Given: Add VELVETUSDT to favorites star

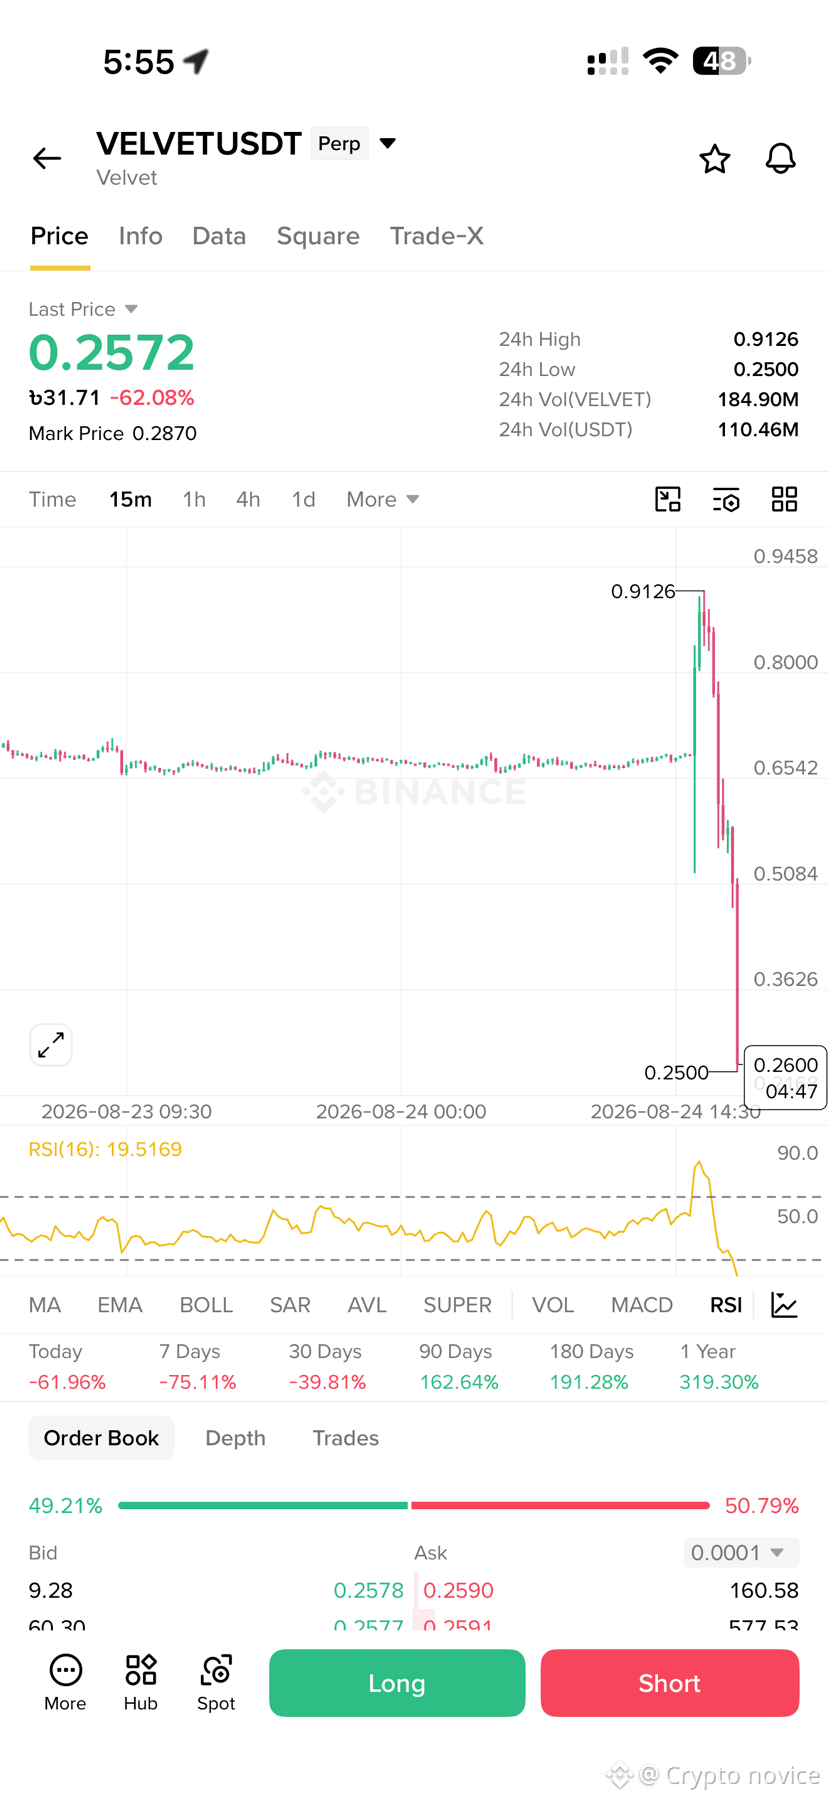Looking at the screenshot, I should click(714, 159).
